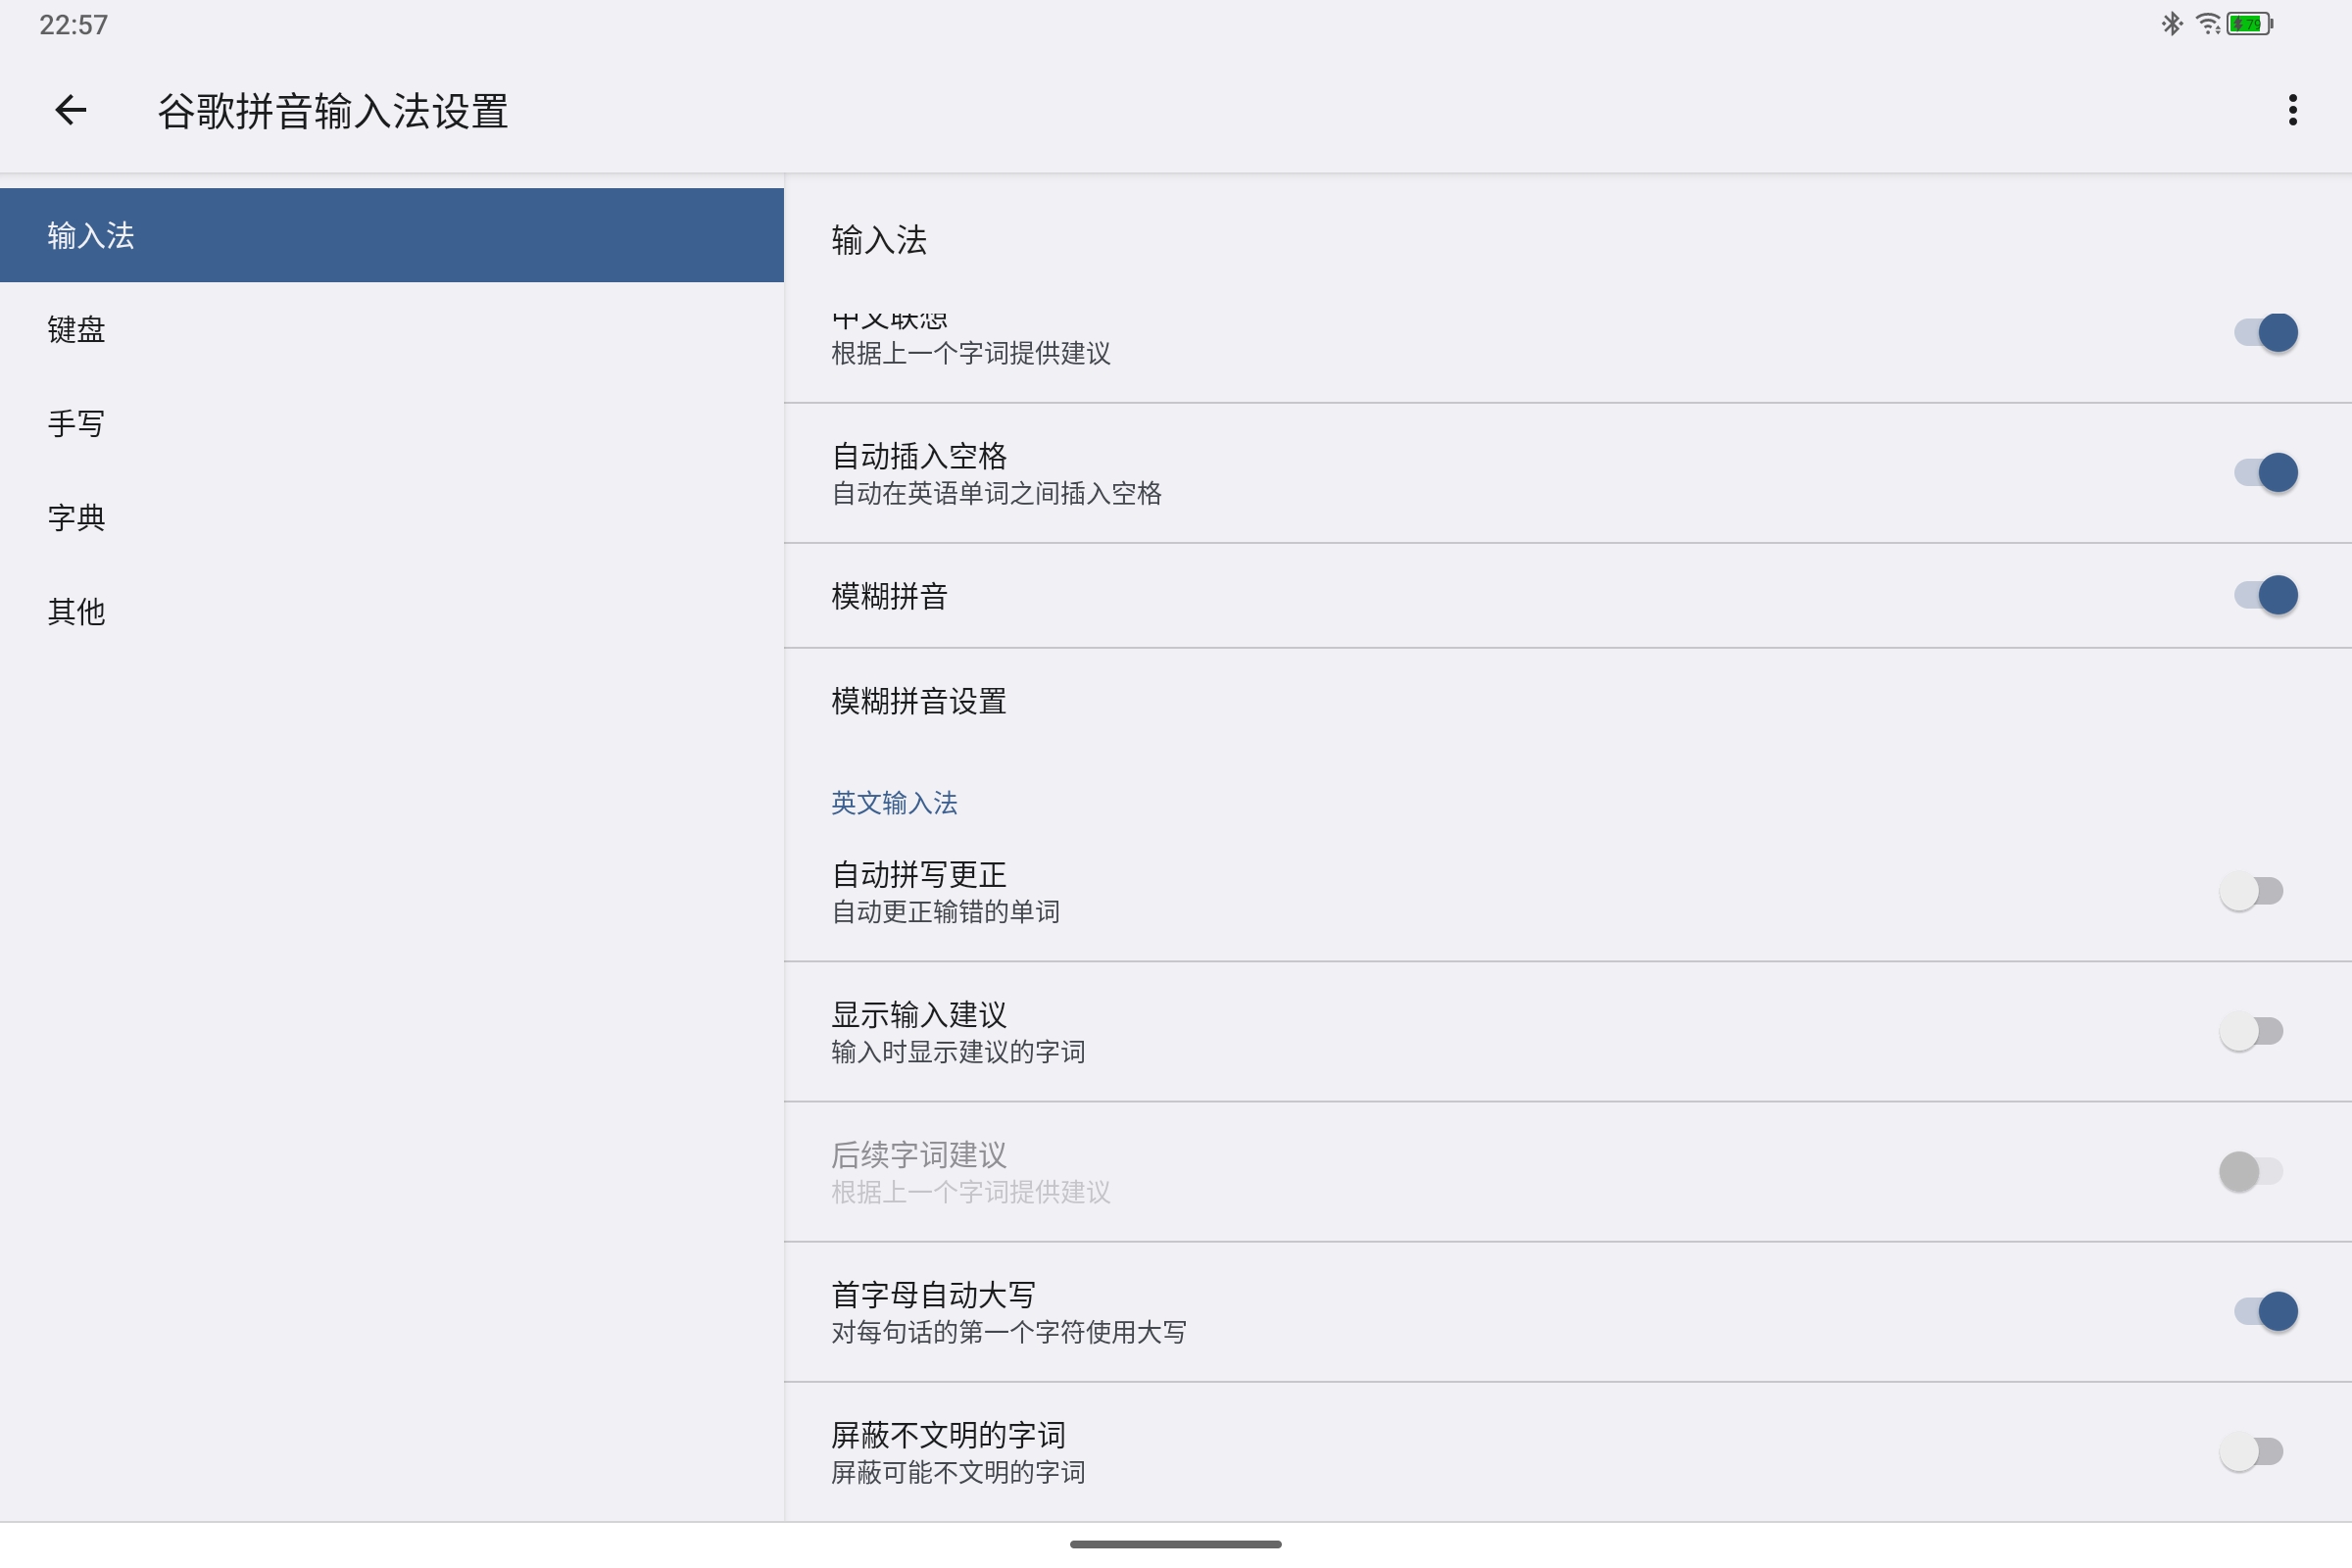Image resolution: width=2352 pixels, height=1568 pixels.
Task: Tap the 屏蔽可能不文明的字词 description
Action: tap(958, 1472)
